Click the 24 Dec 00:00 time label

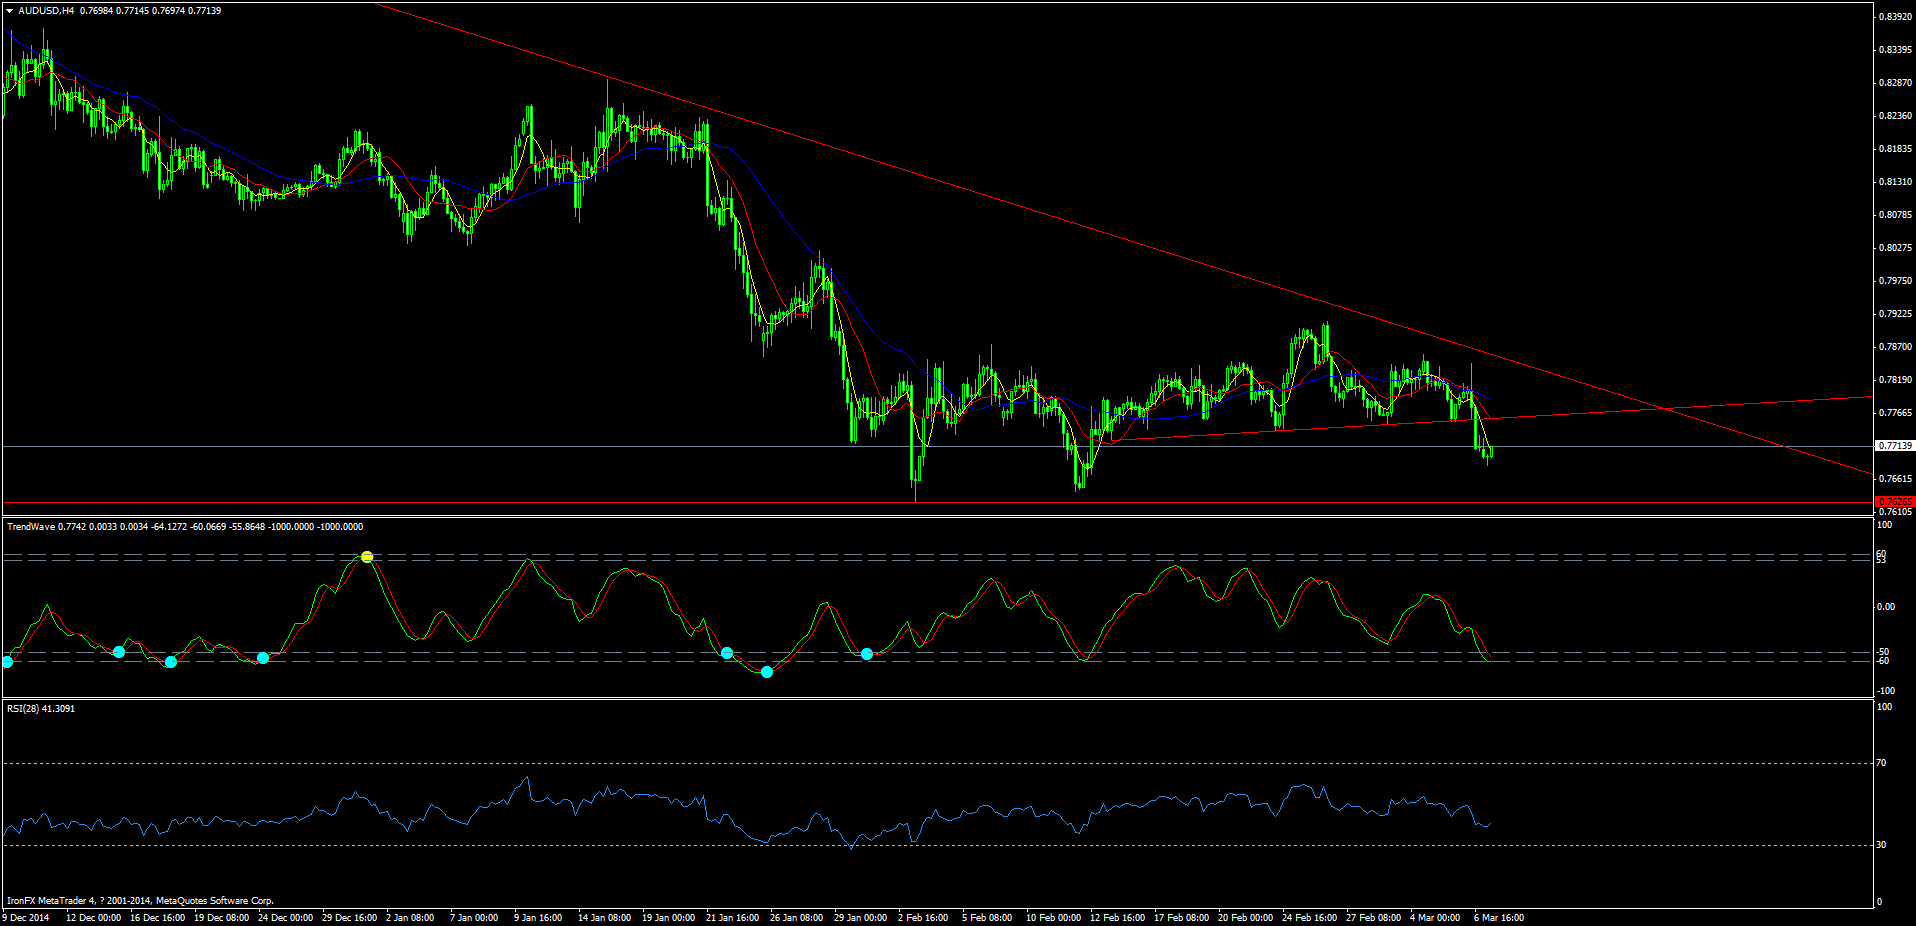pyautogui.click(x=286, y=918)
